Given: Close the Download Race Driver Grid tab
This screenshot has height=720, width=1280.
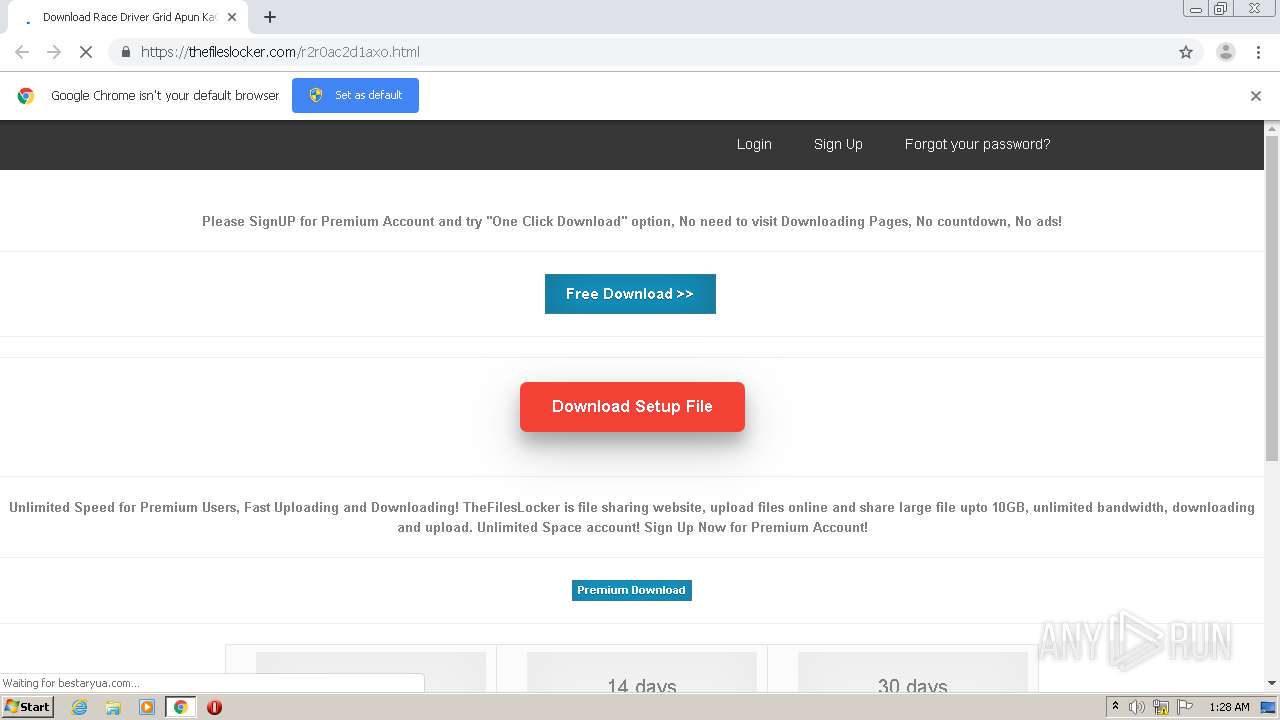Looking at the screenshot, I should pos(232,17).
